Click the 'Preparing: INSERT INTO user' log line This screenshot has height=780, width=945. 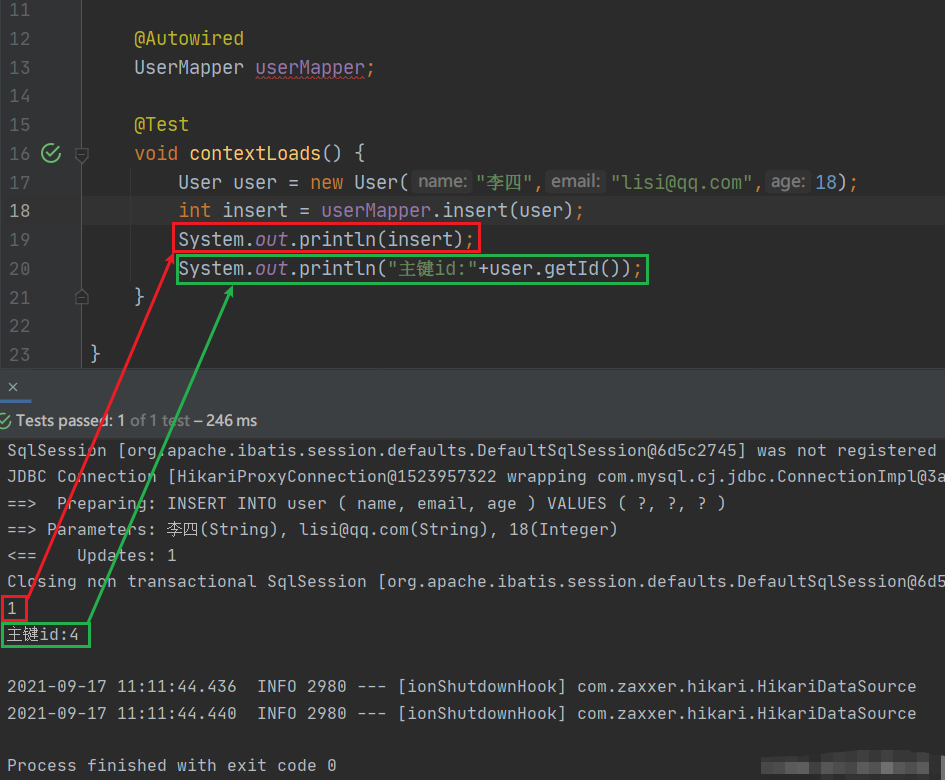(366, 503)
